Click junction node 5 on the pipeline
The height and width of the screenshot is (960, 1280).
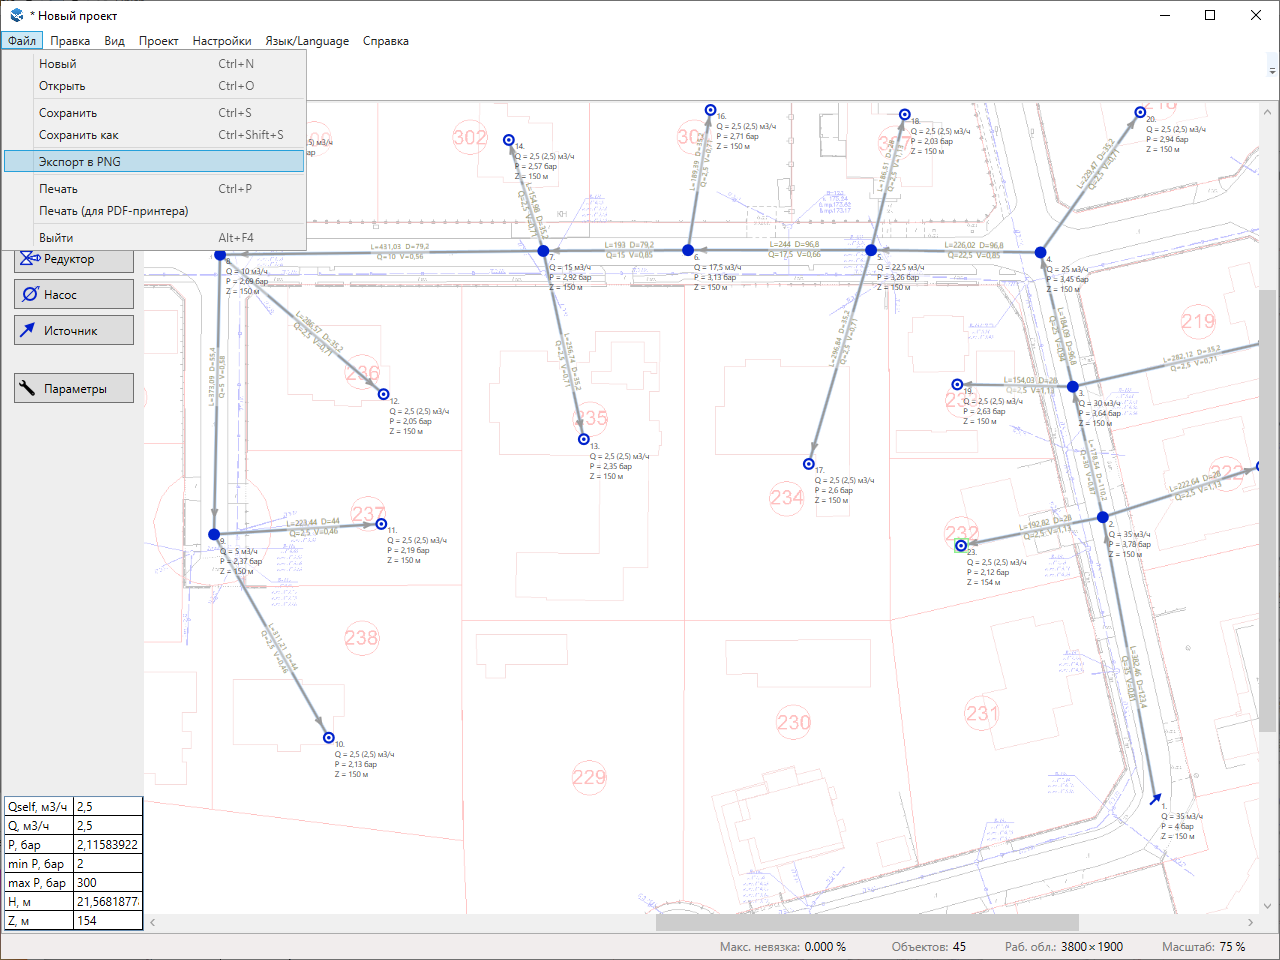click(871, 250)
